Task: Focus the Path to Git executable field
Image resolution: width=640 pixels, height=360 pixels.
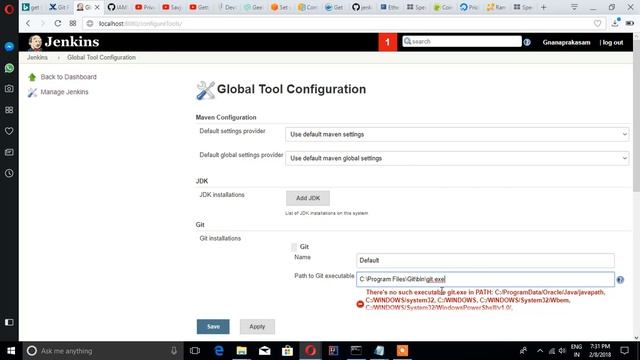Action: (x=485, y=280)
